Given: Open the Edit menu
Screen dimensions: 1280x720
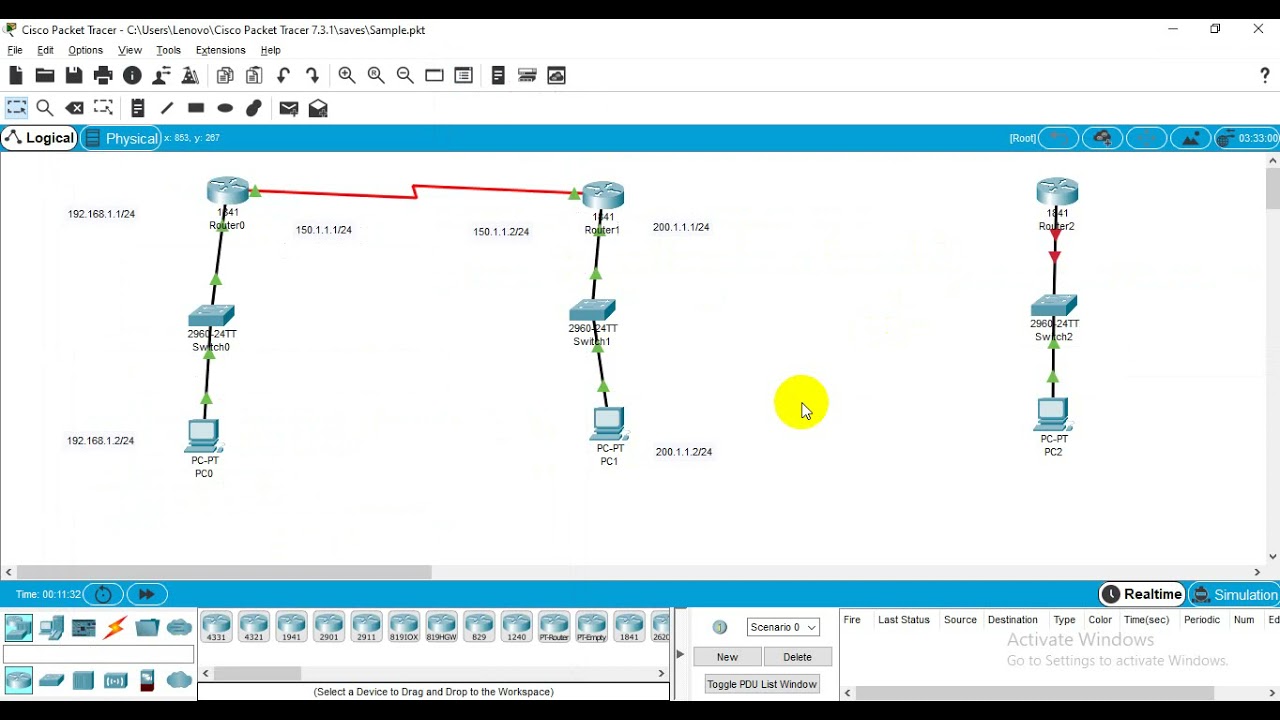Looking at the screenshot, I should point(46,50).
